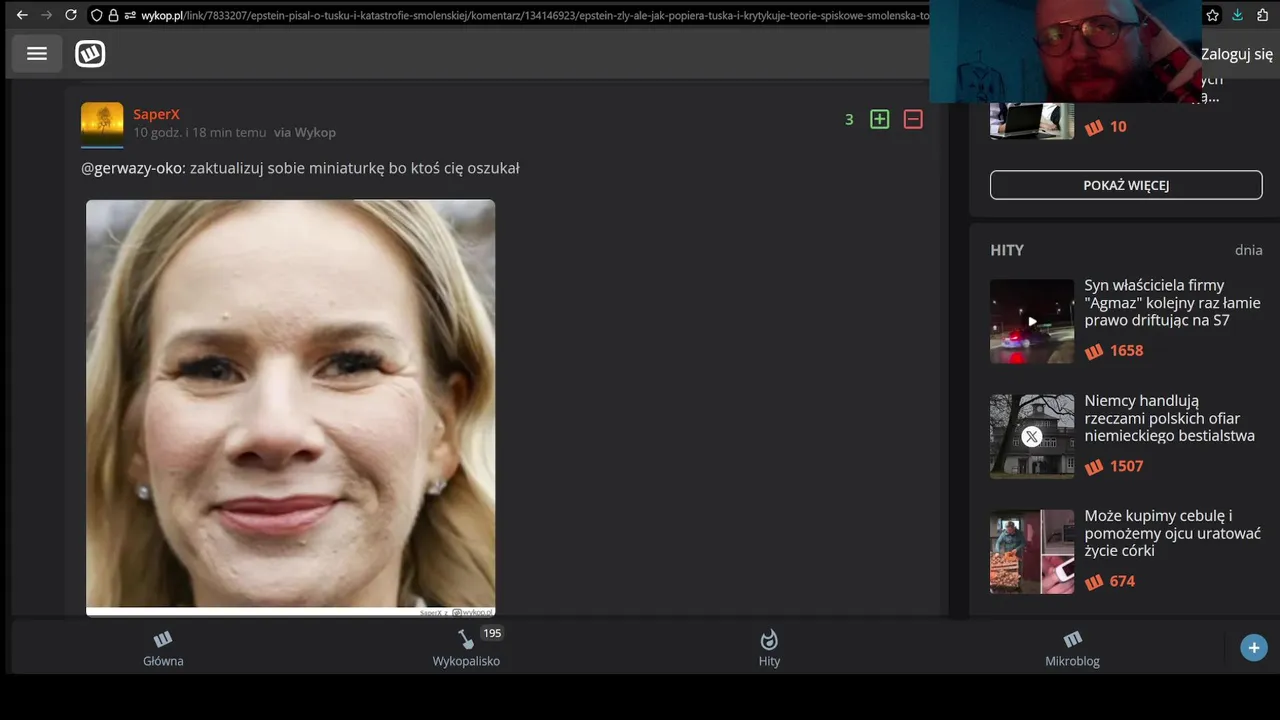Image resolution: width=1280 pixels, height=720 pixels.
Task: Click comment timestamp 10 godz. i 18 min temu
Action: pyautogui.click(x=200, y=132)
